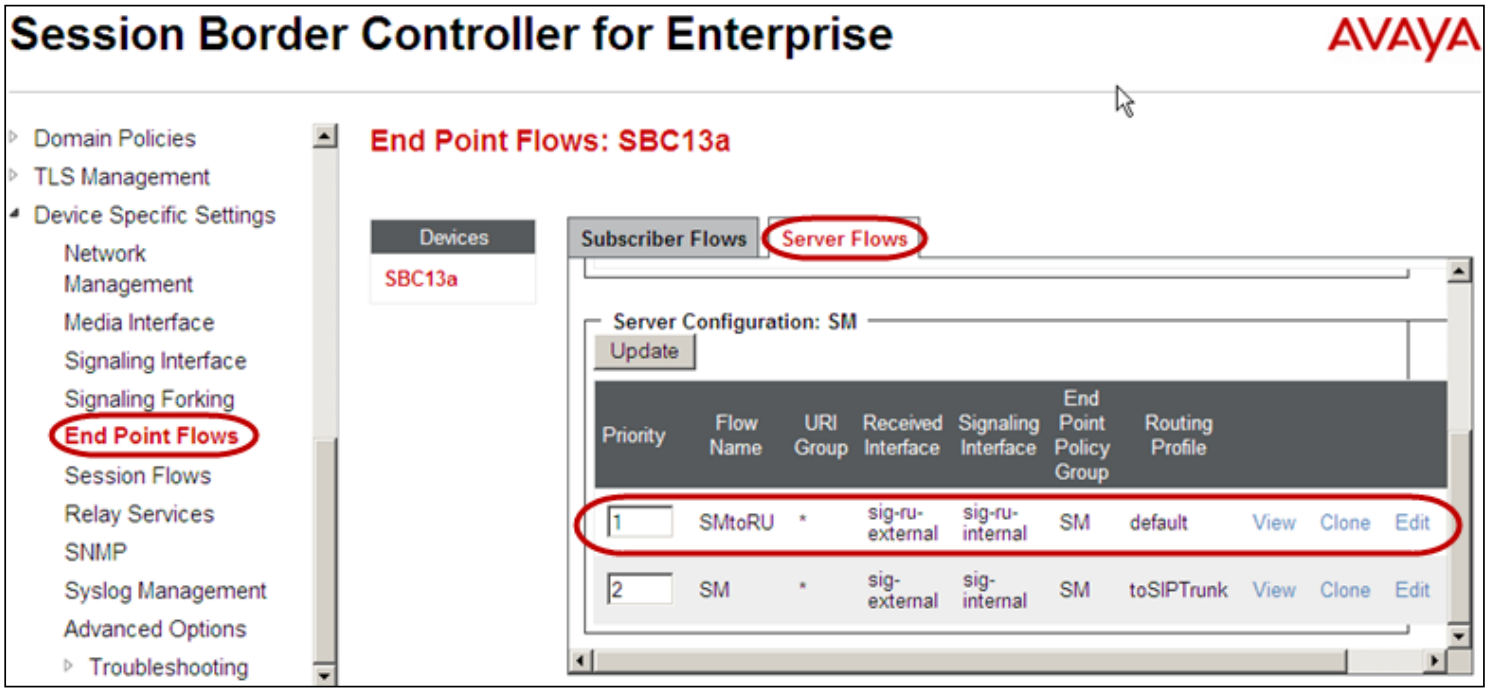Expand the TLS Management tree node
1492x691 pixels.
tap(14, 177)
